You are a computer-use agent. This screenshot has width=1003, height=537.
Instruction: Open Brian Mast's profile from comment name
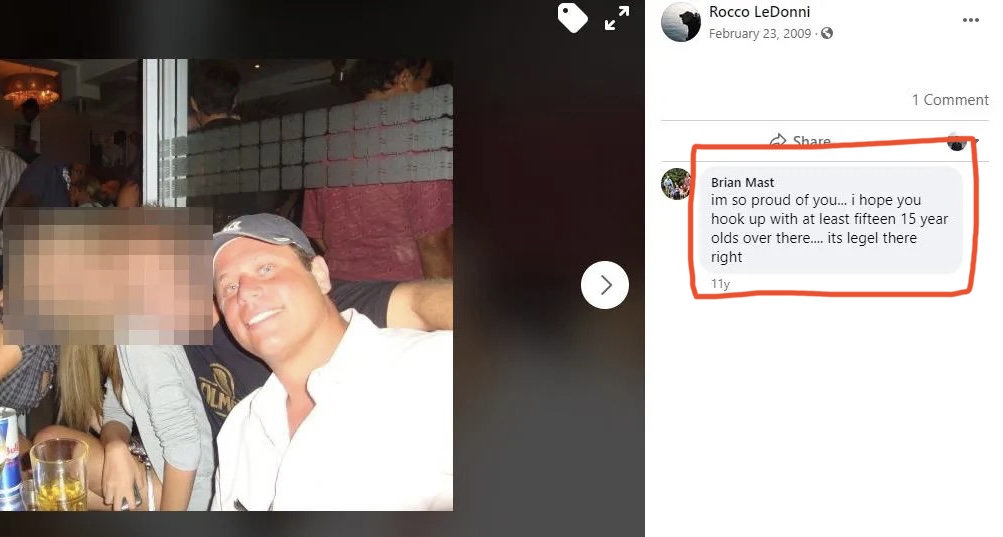coord(742,182)
